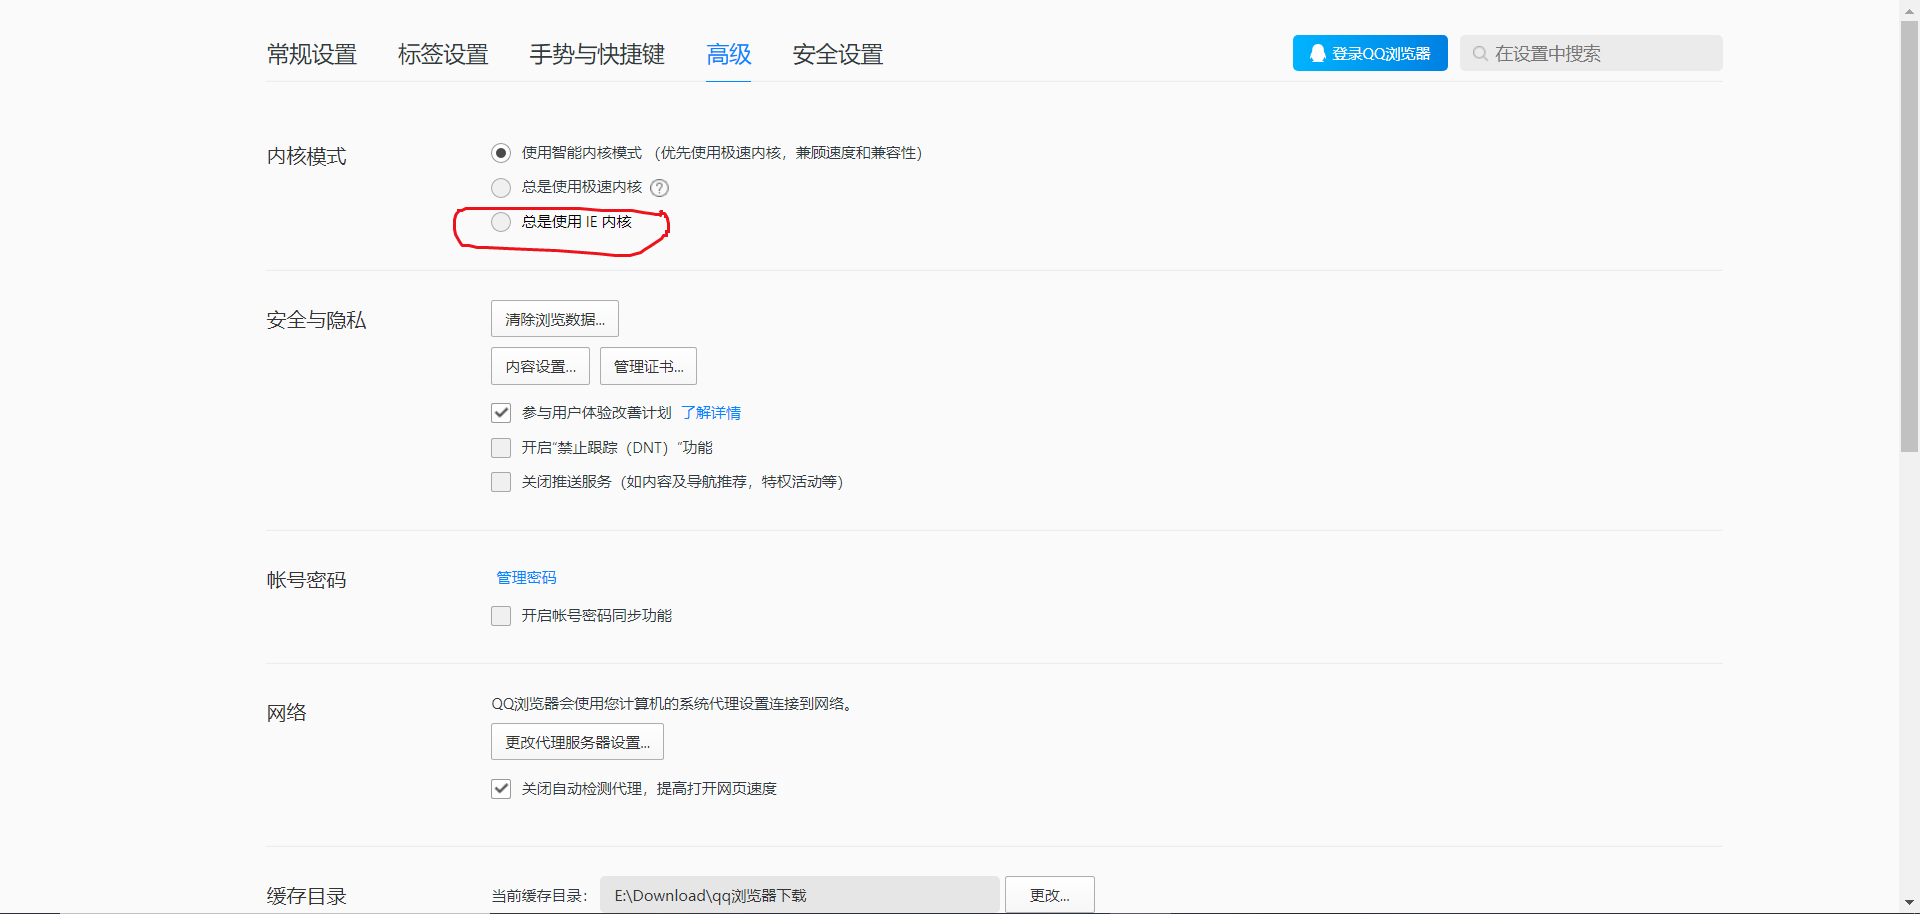Click the scrollbar up arrow
The image size is (1920, 914).
click(1909, 9)
